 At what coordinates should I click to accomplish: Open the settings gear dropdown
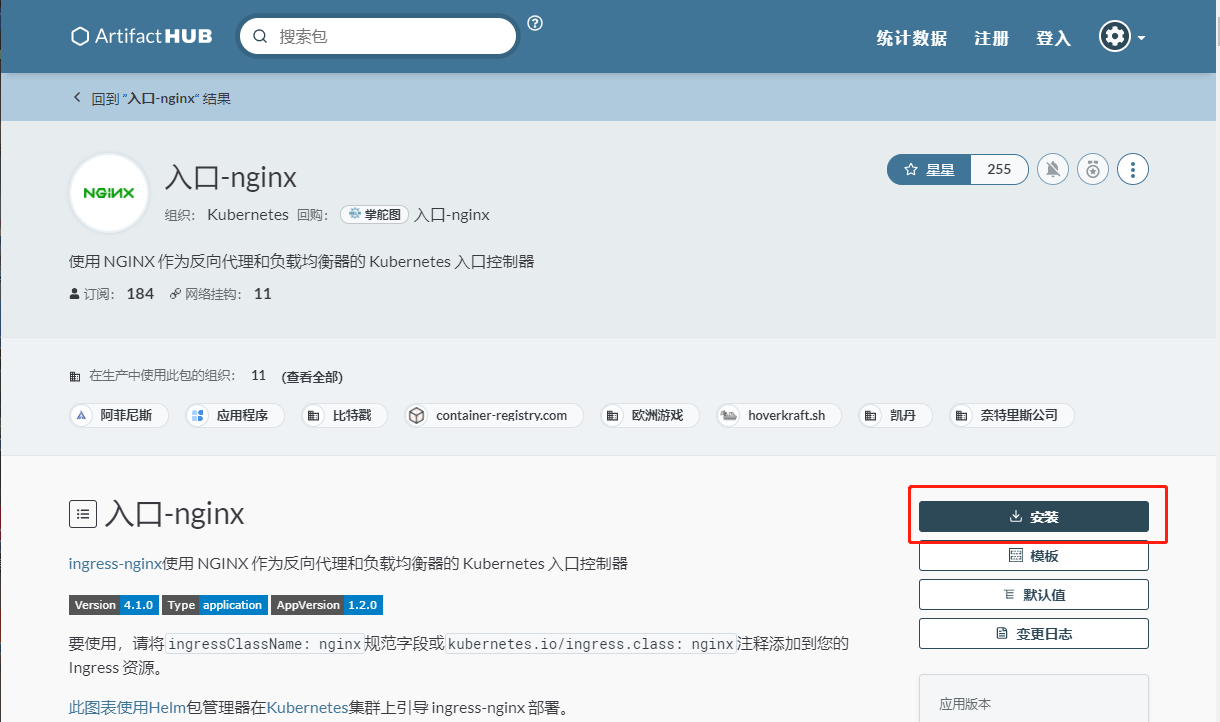click(x=1122, y=37)
